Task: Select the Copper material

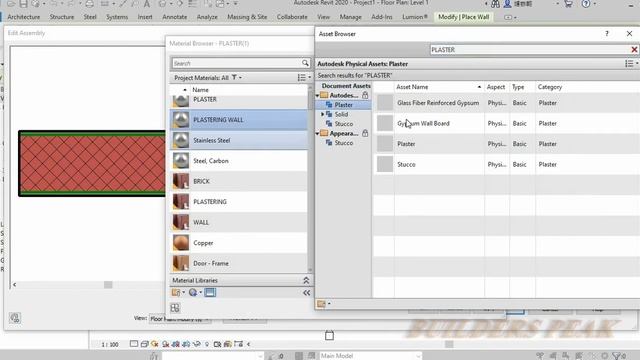Action: click(x=239, y=243)
